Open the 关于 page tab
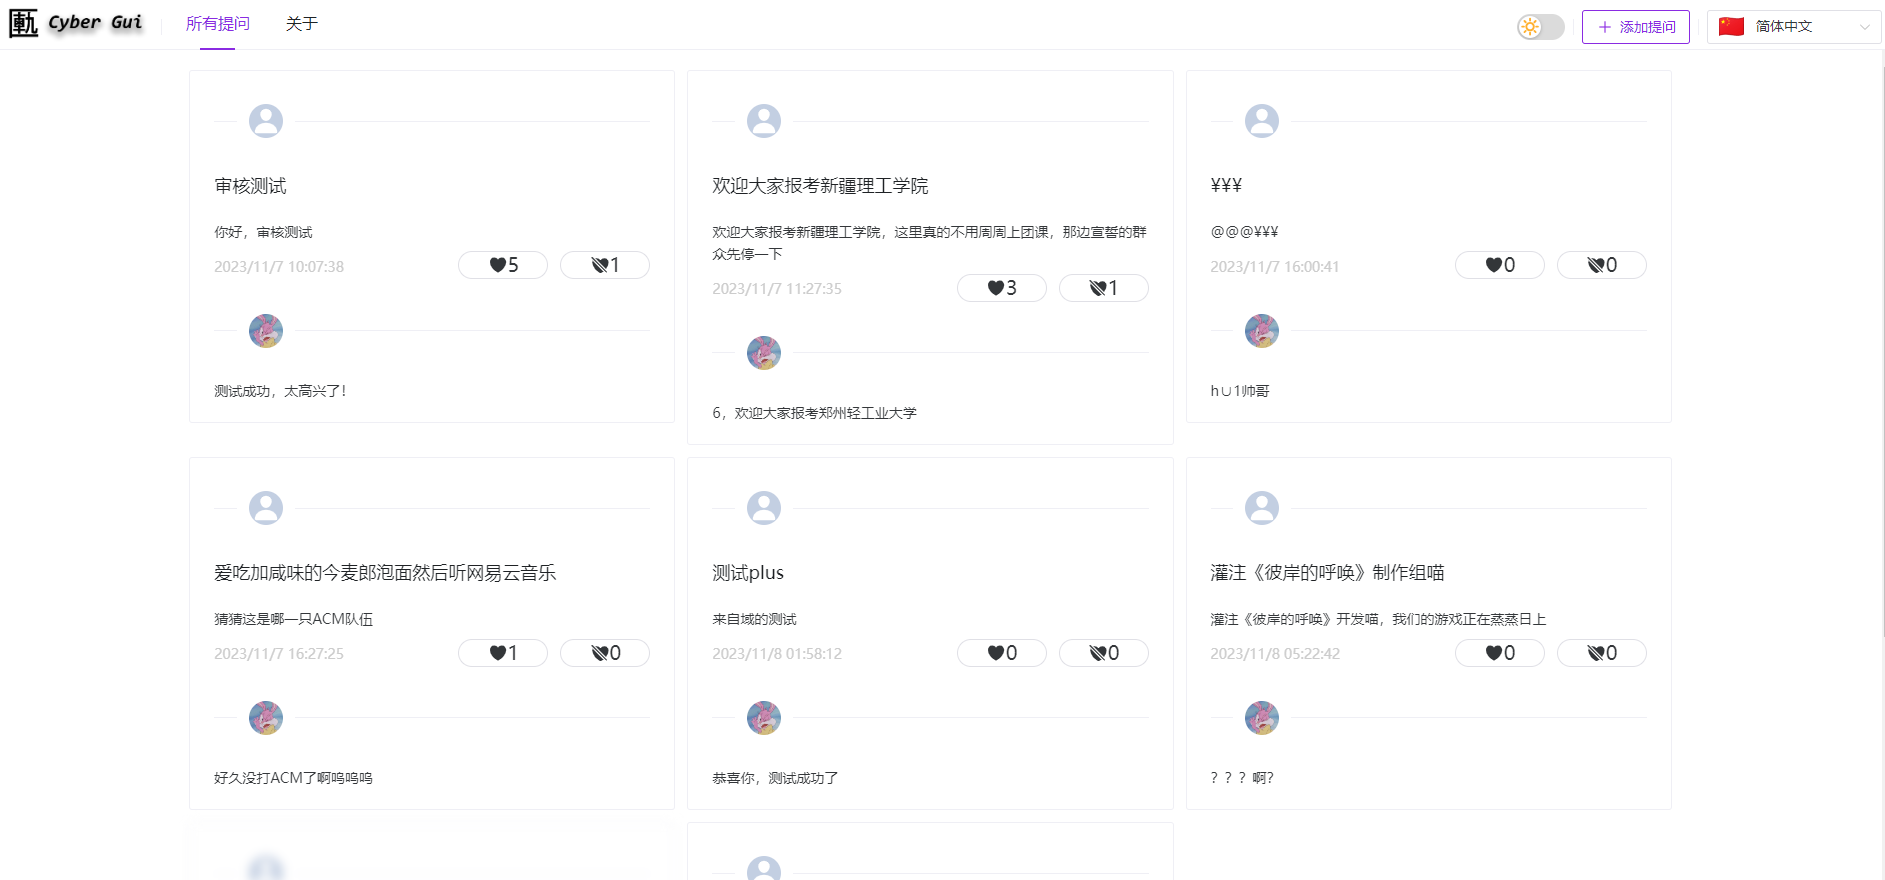Viewport: 1885px width, 880px height. tap(301, 24)
